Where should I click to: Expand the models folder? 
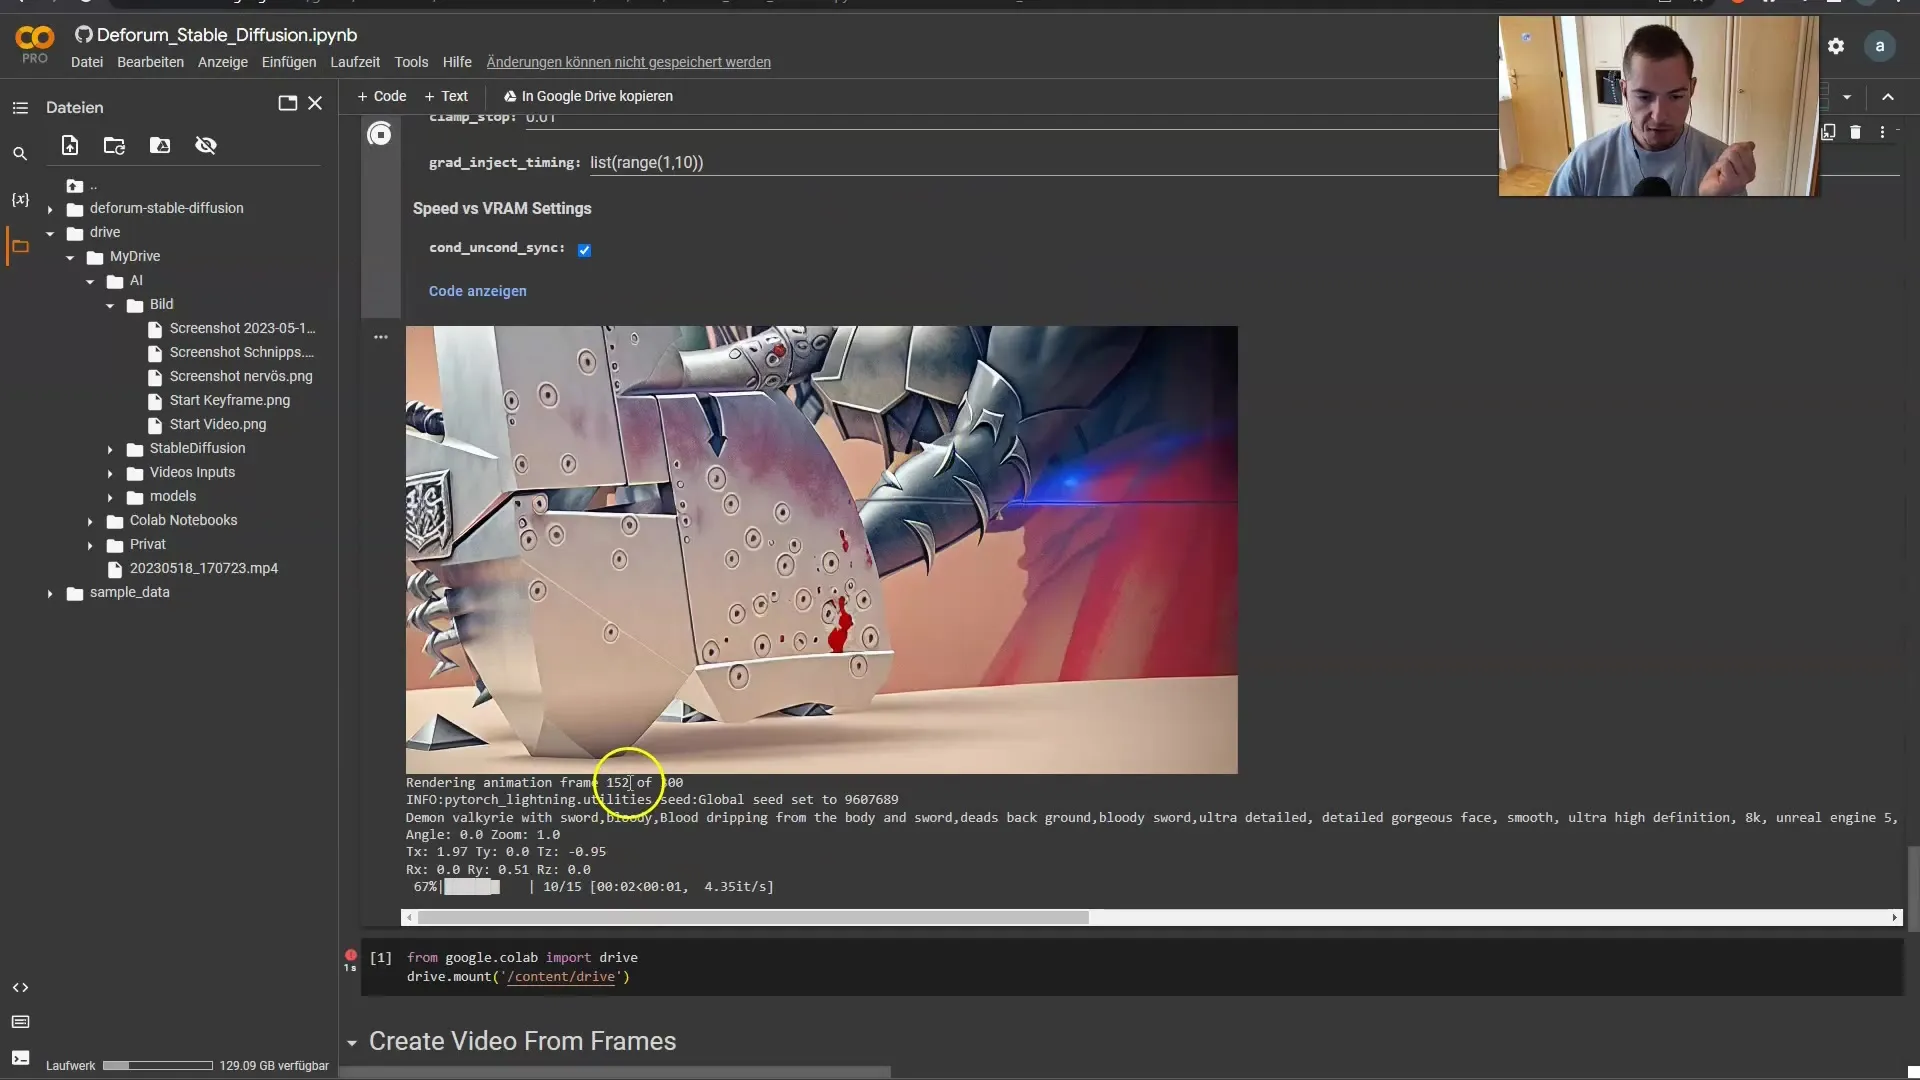pyautogui.click(x=110, y=498)
